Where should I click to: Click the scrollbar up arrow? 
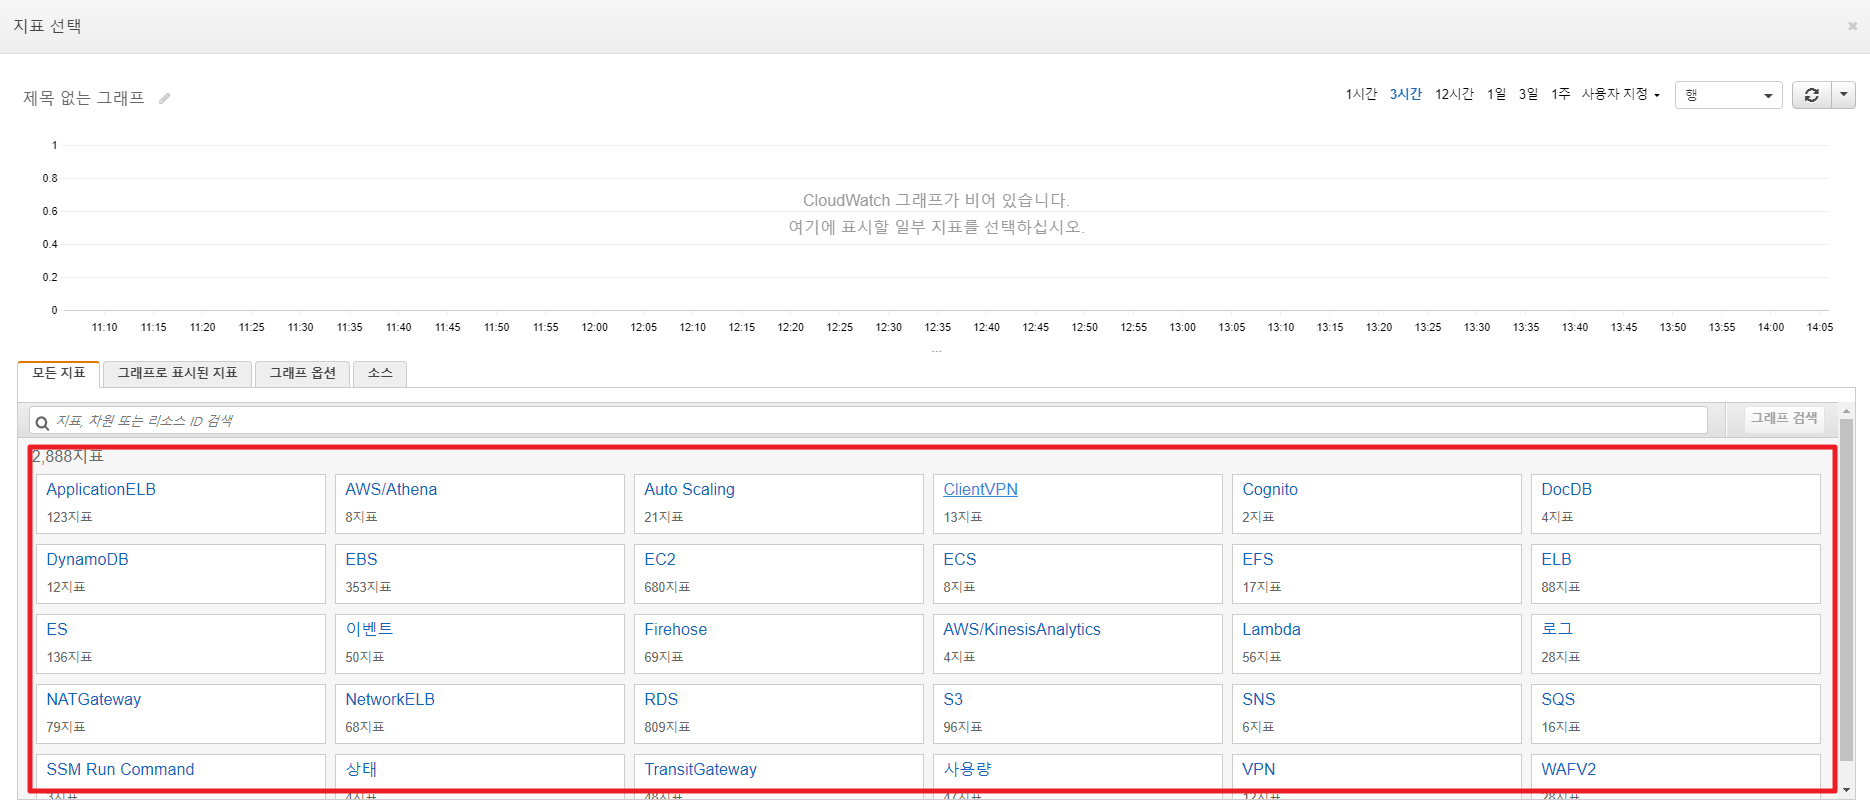[x=1846, y=411]
